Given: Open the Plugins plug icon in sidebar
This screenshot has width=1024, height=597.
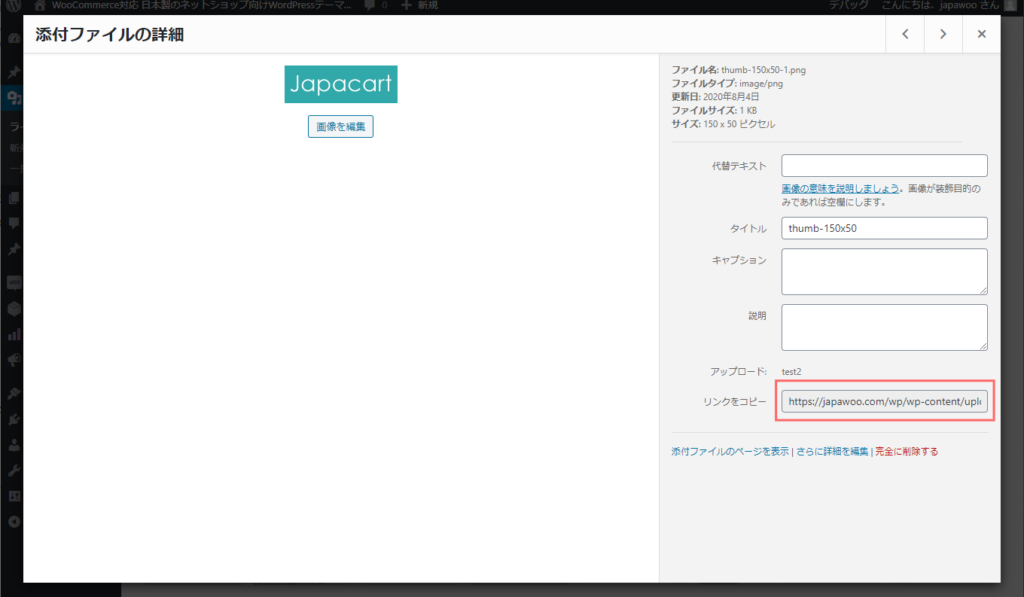Looking at the screenshot, I should point(14,419).
